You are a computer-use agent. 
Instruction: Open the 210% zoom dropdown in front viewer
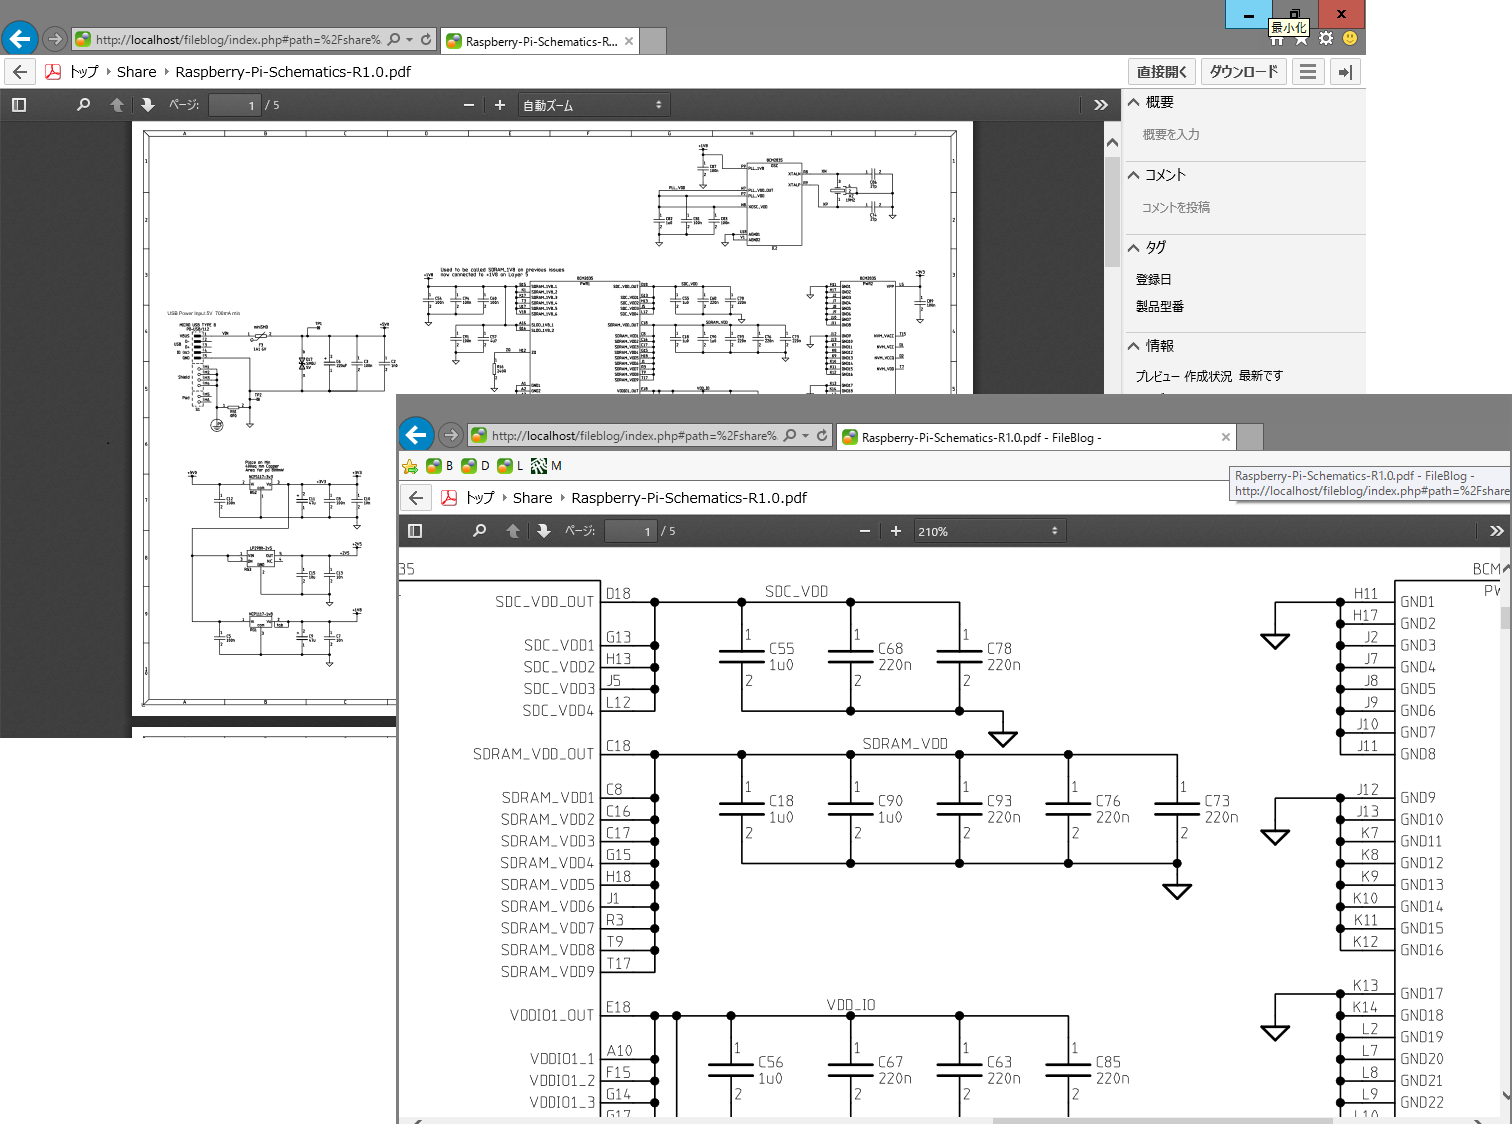[988, 531]
